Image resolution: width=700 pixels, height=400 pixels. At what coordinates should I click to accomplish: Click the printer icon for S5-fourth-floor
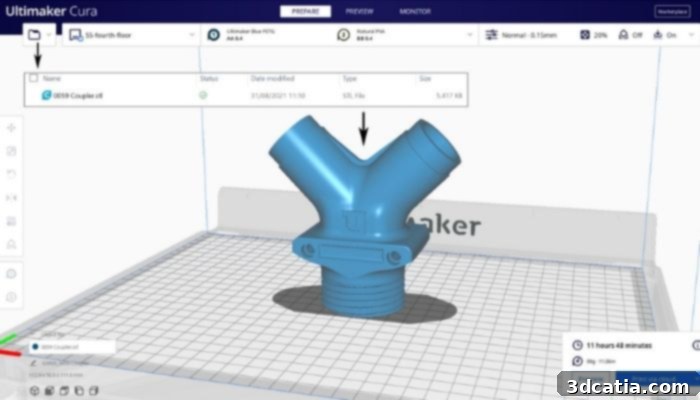75,35
